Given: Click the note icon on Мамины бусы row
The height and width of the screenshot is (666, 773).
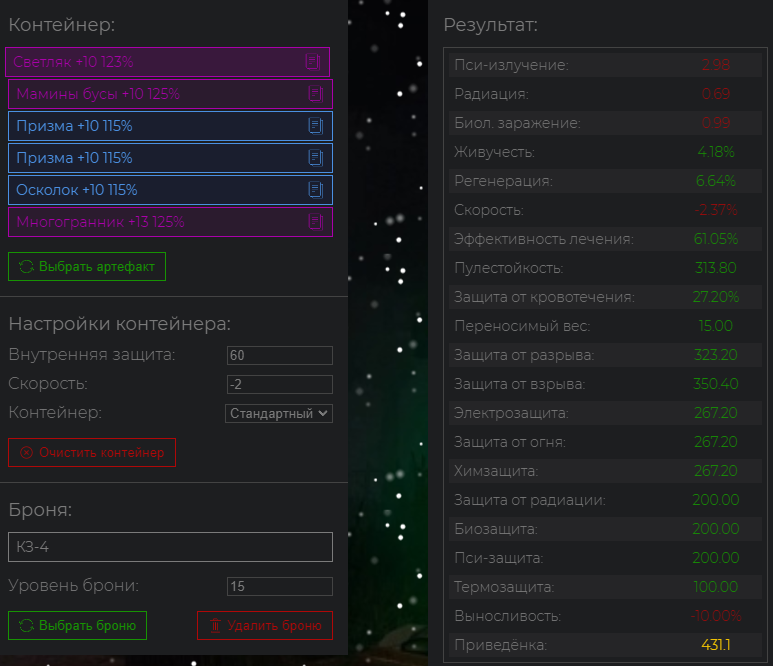Looking at the screenshot, I should click(316, 94).
